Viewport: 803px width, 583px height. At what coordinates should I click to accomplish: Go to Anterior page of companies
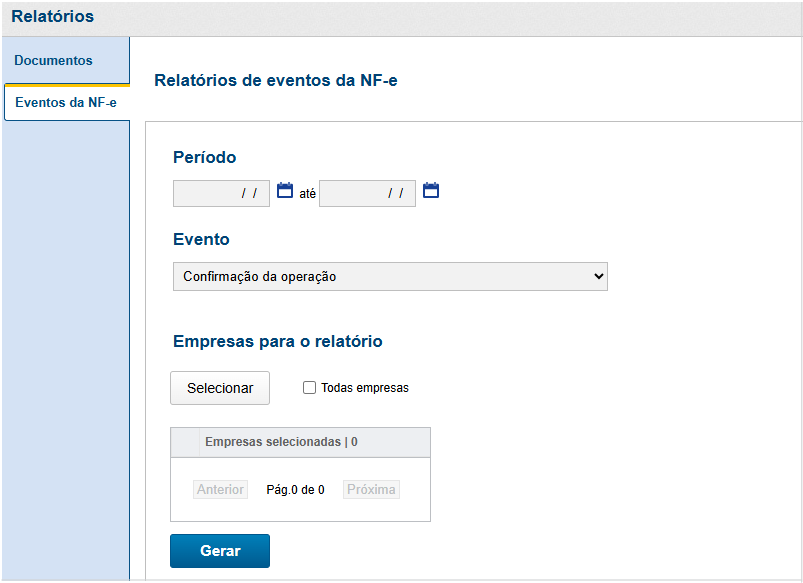(x=220, y=490)
